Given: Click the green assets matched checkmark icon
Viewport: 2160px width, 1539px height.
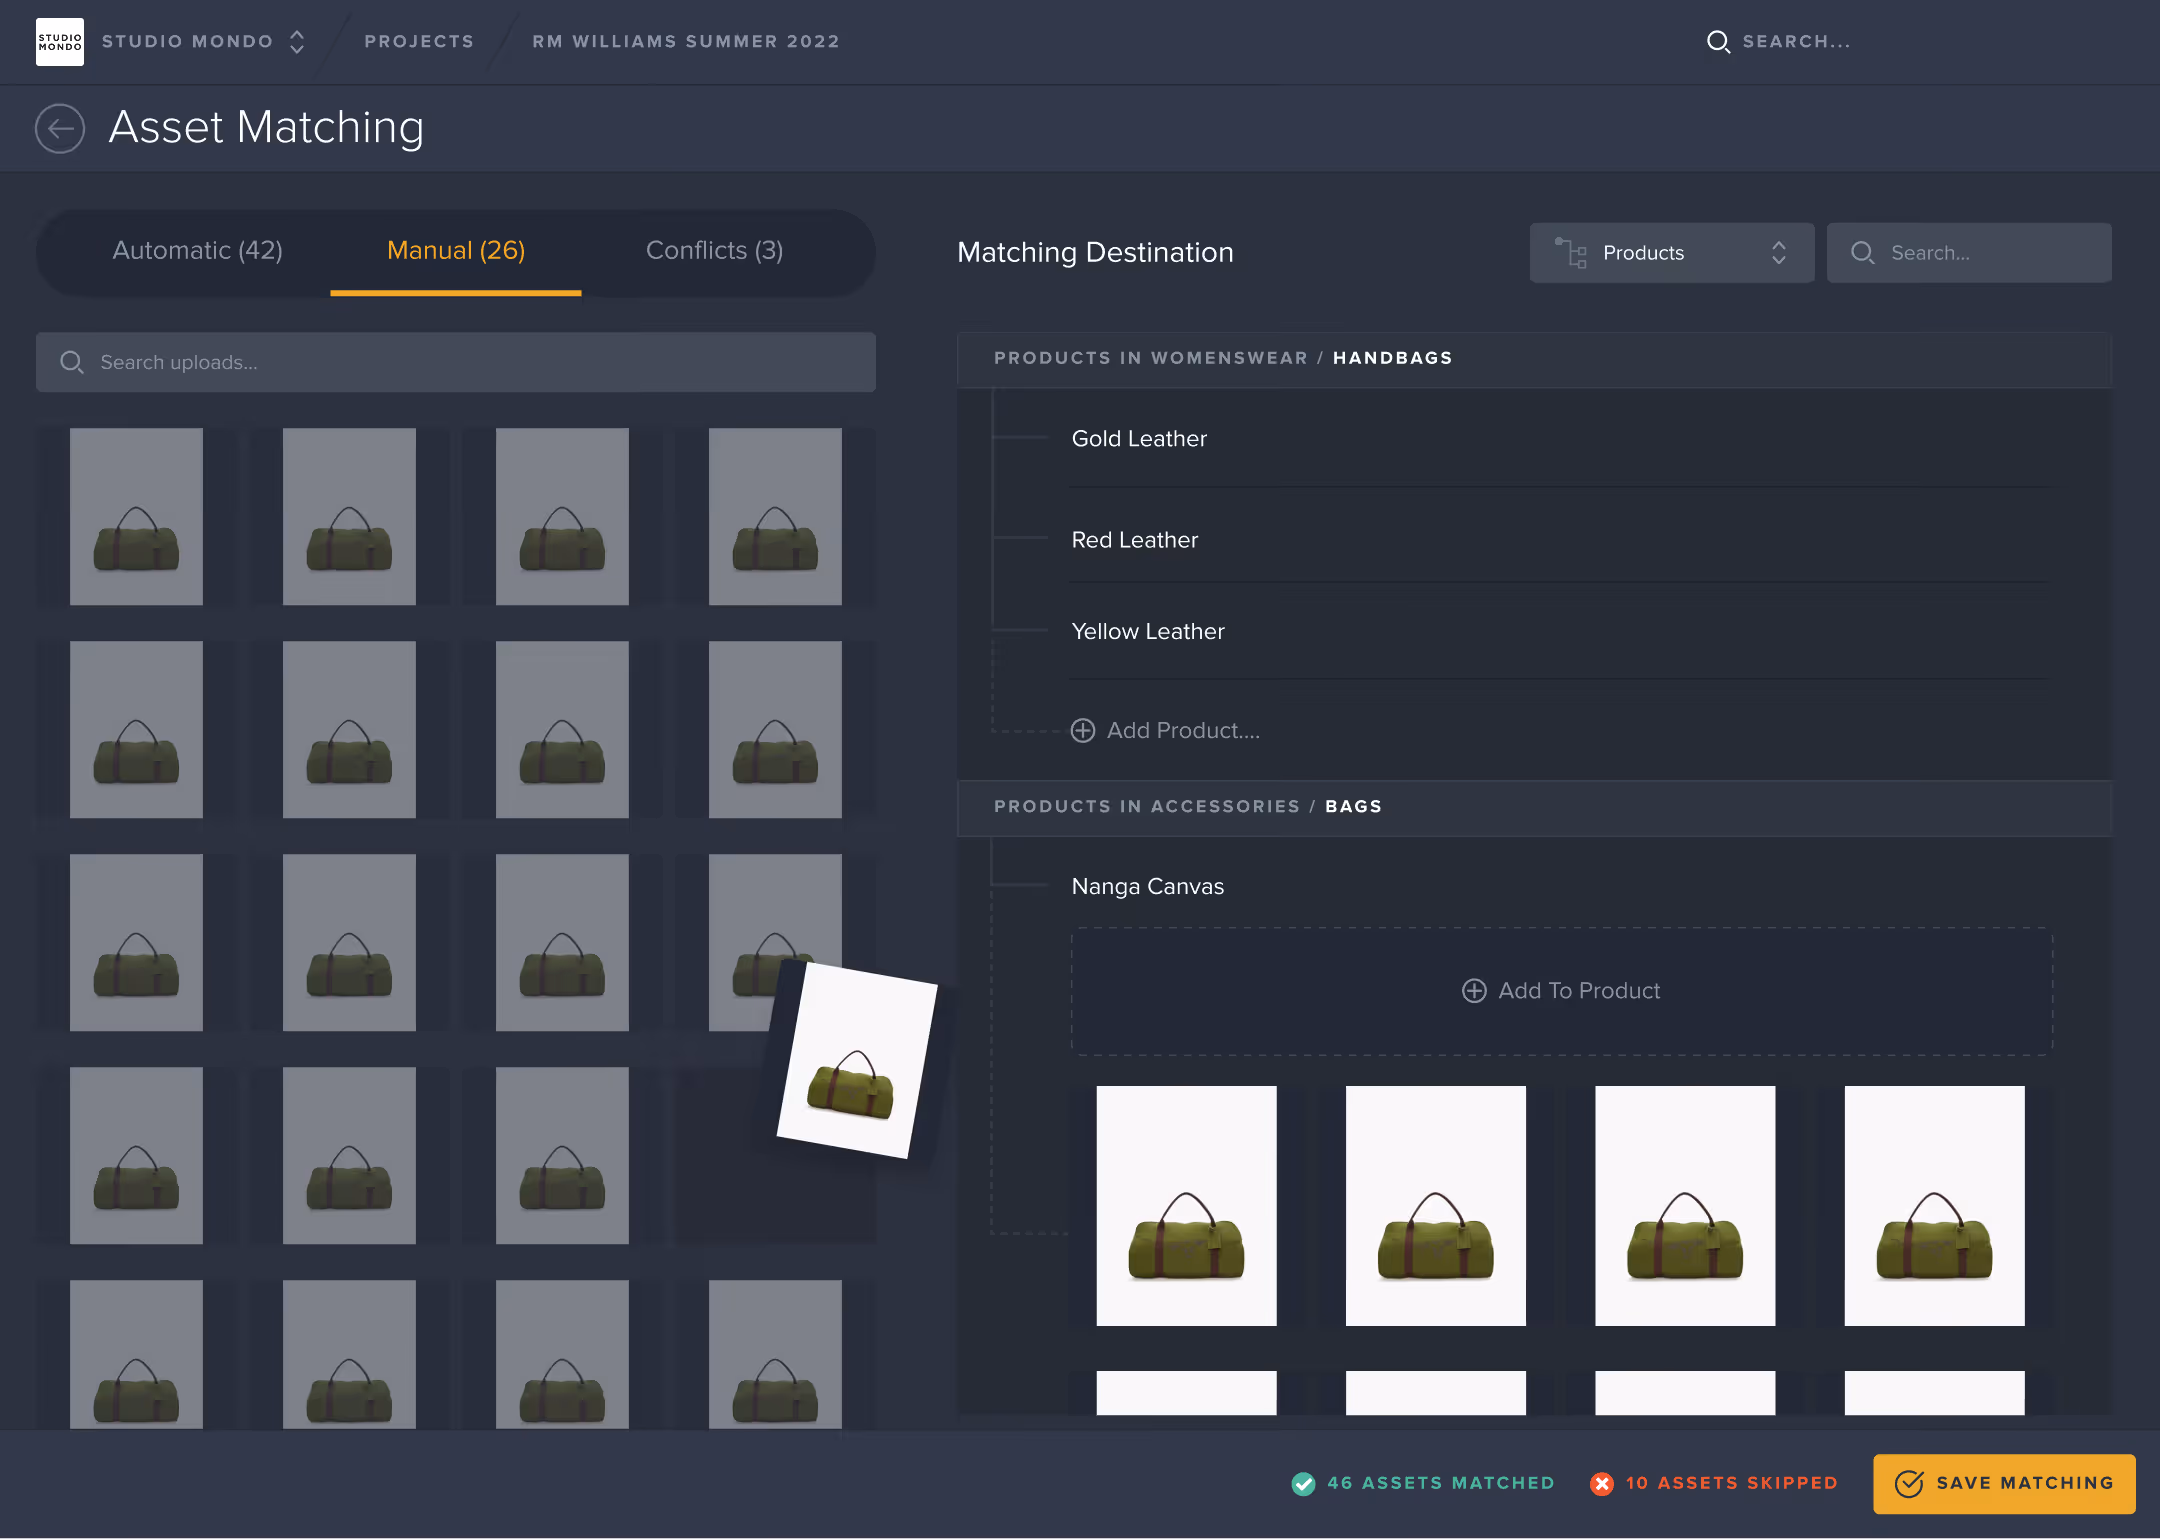Looking at the screenshot, I should [x=1303, y=1484].
